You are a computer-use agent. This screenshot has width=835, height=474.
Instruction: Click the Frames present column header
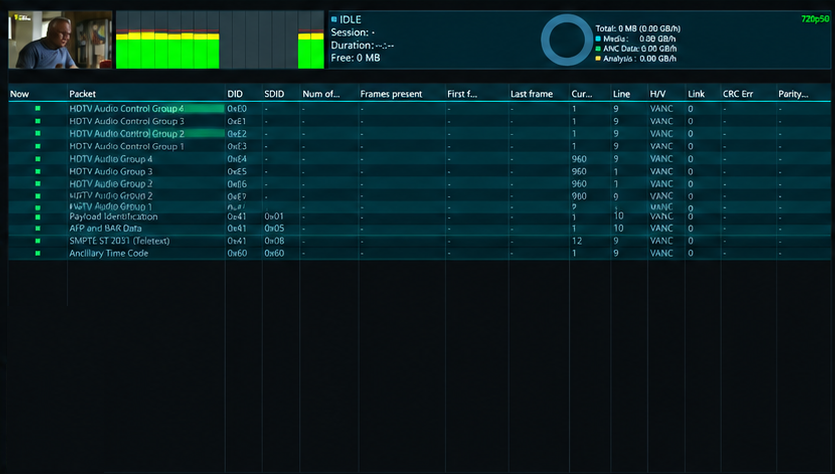pos(391,94)
